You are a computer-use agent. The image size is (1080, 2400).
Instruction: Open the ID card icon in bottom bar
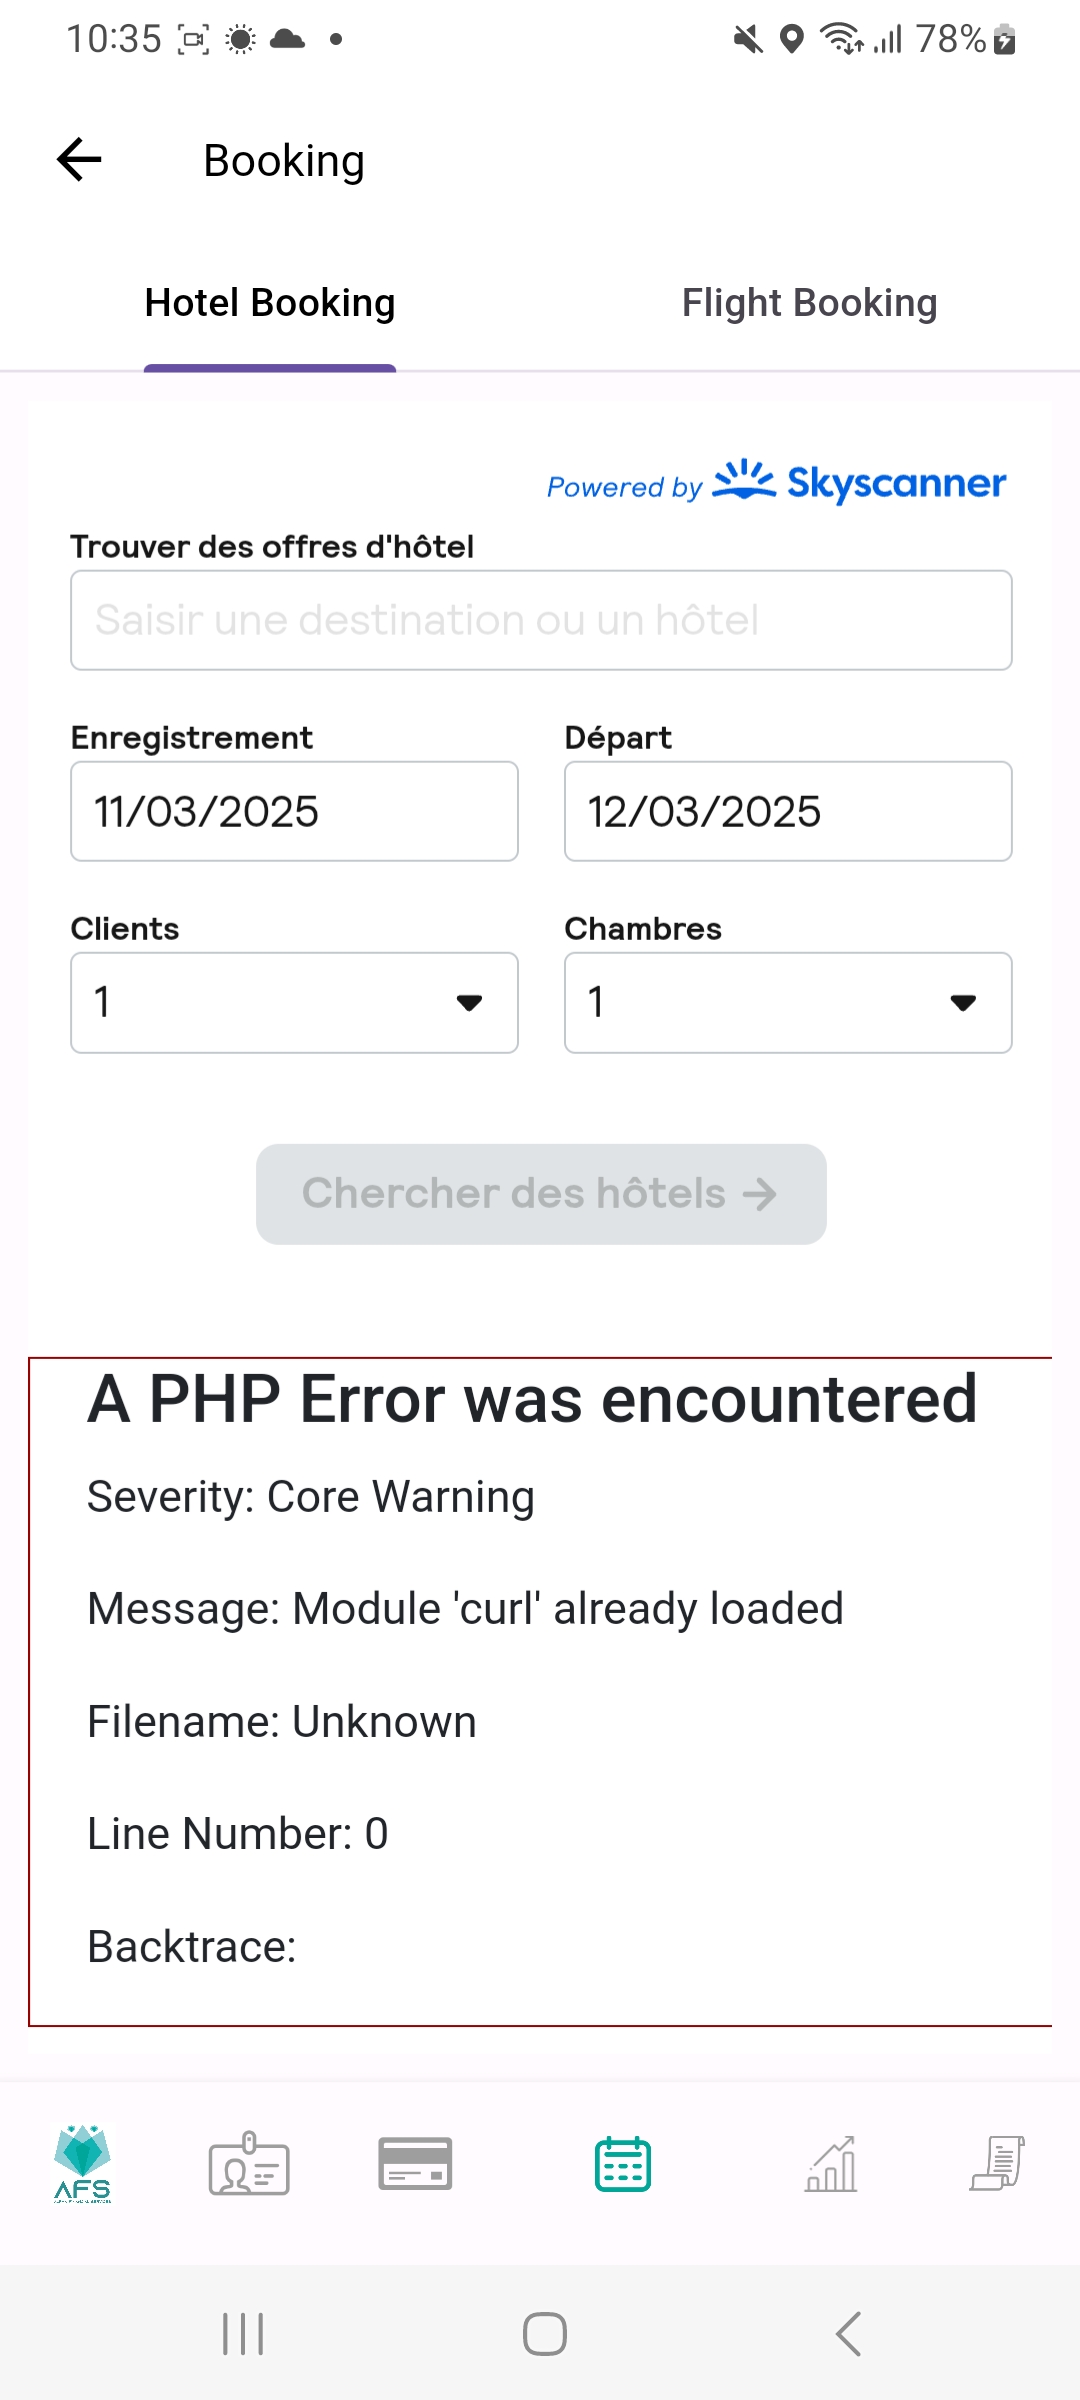click(249, 2164)
